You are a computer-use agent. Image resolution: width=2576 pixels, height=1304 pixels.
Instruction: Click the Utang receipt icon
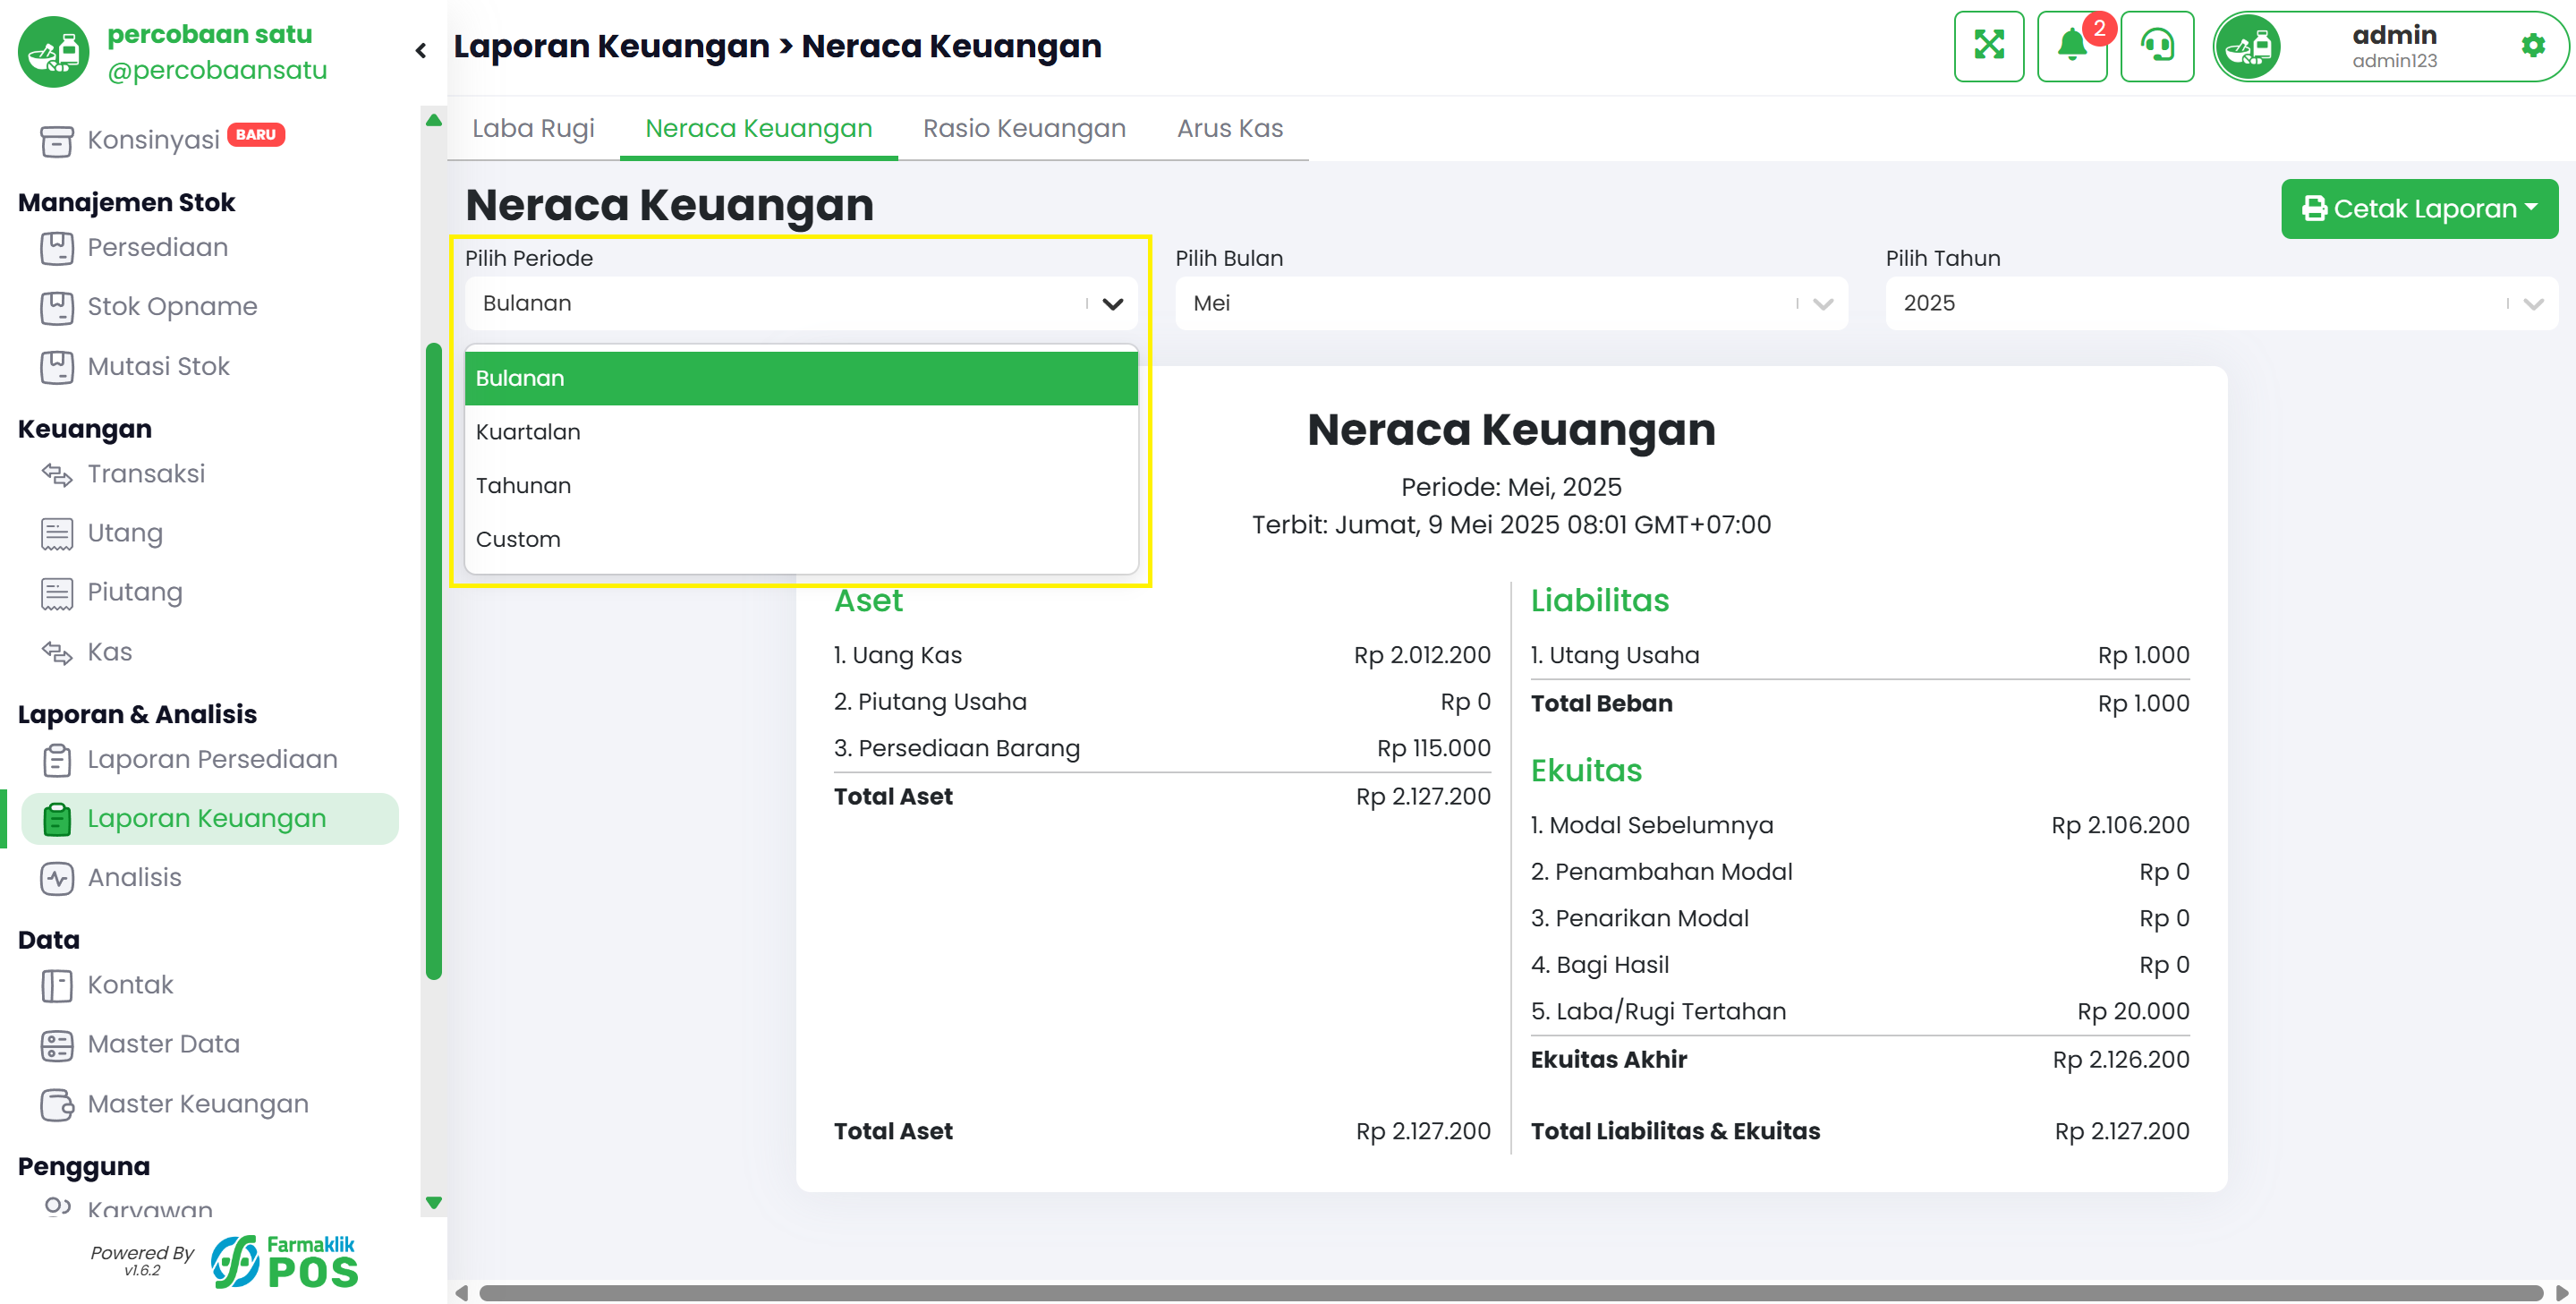point(56,533)
